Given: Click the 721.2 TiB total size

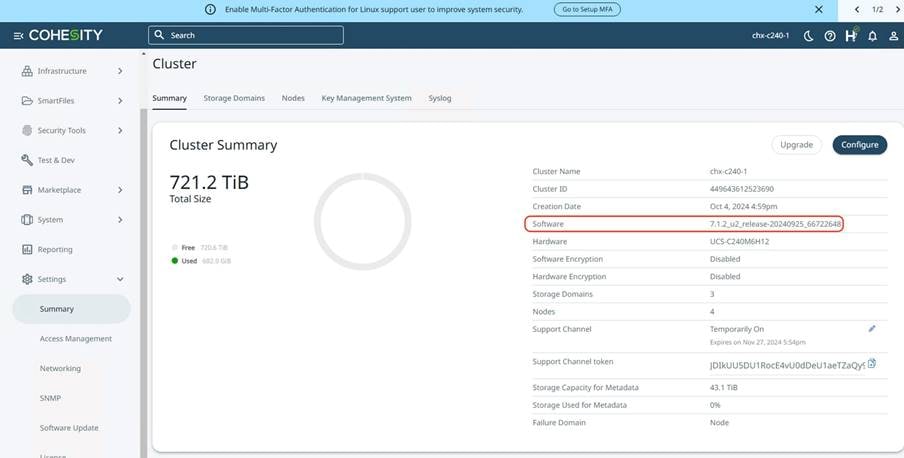Looking at the screenshot, I should 209,182.
